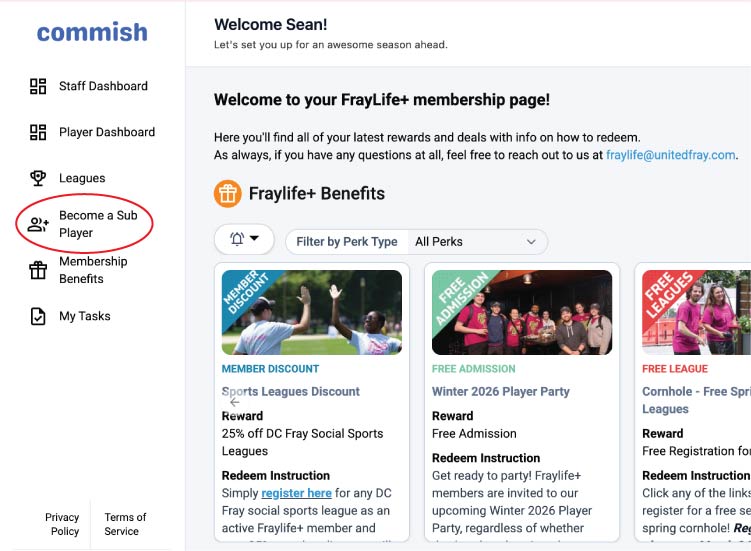This screenshot has width=751, height=551.
Task: Click the Player Dashboard grid icon
Action: (x=38, y=132)
